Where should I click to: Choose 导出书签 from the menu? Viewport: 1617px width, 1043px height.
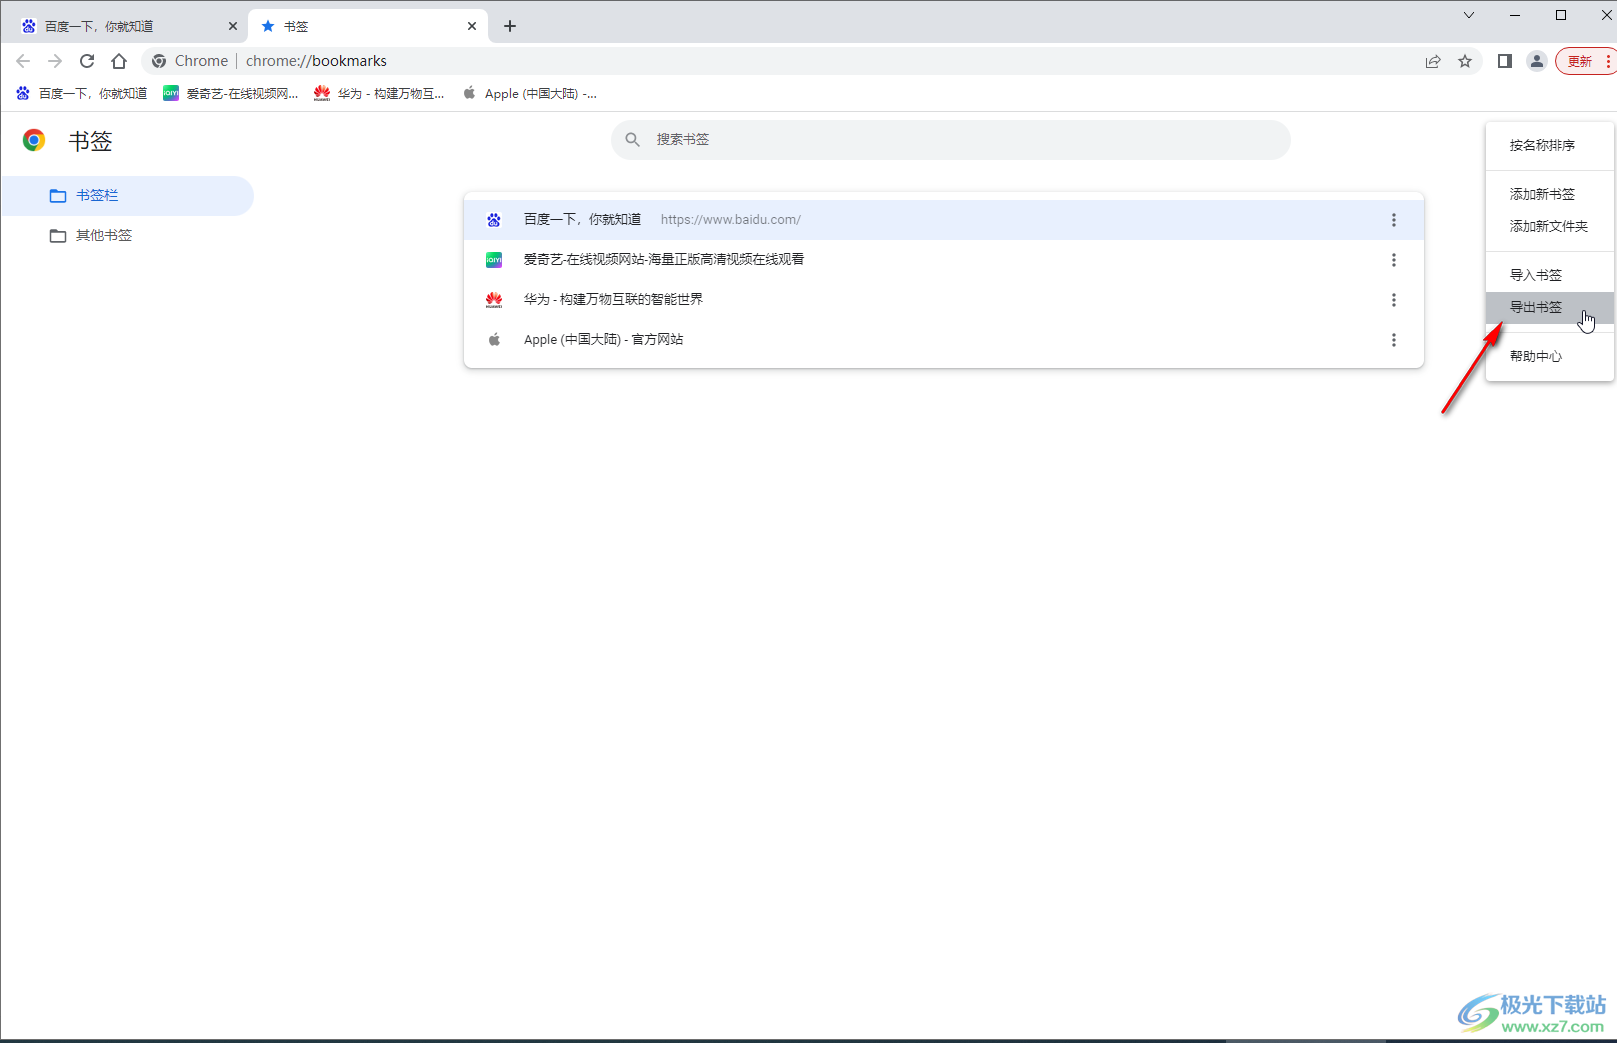(x=1550, y=308)
